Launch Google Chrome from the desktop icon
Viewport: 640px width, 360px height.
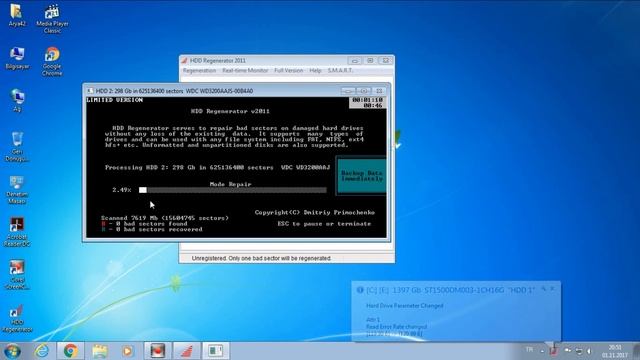click(x=52, y=61)
